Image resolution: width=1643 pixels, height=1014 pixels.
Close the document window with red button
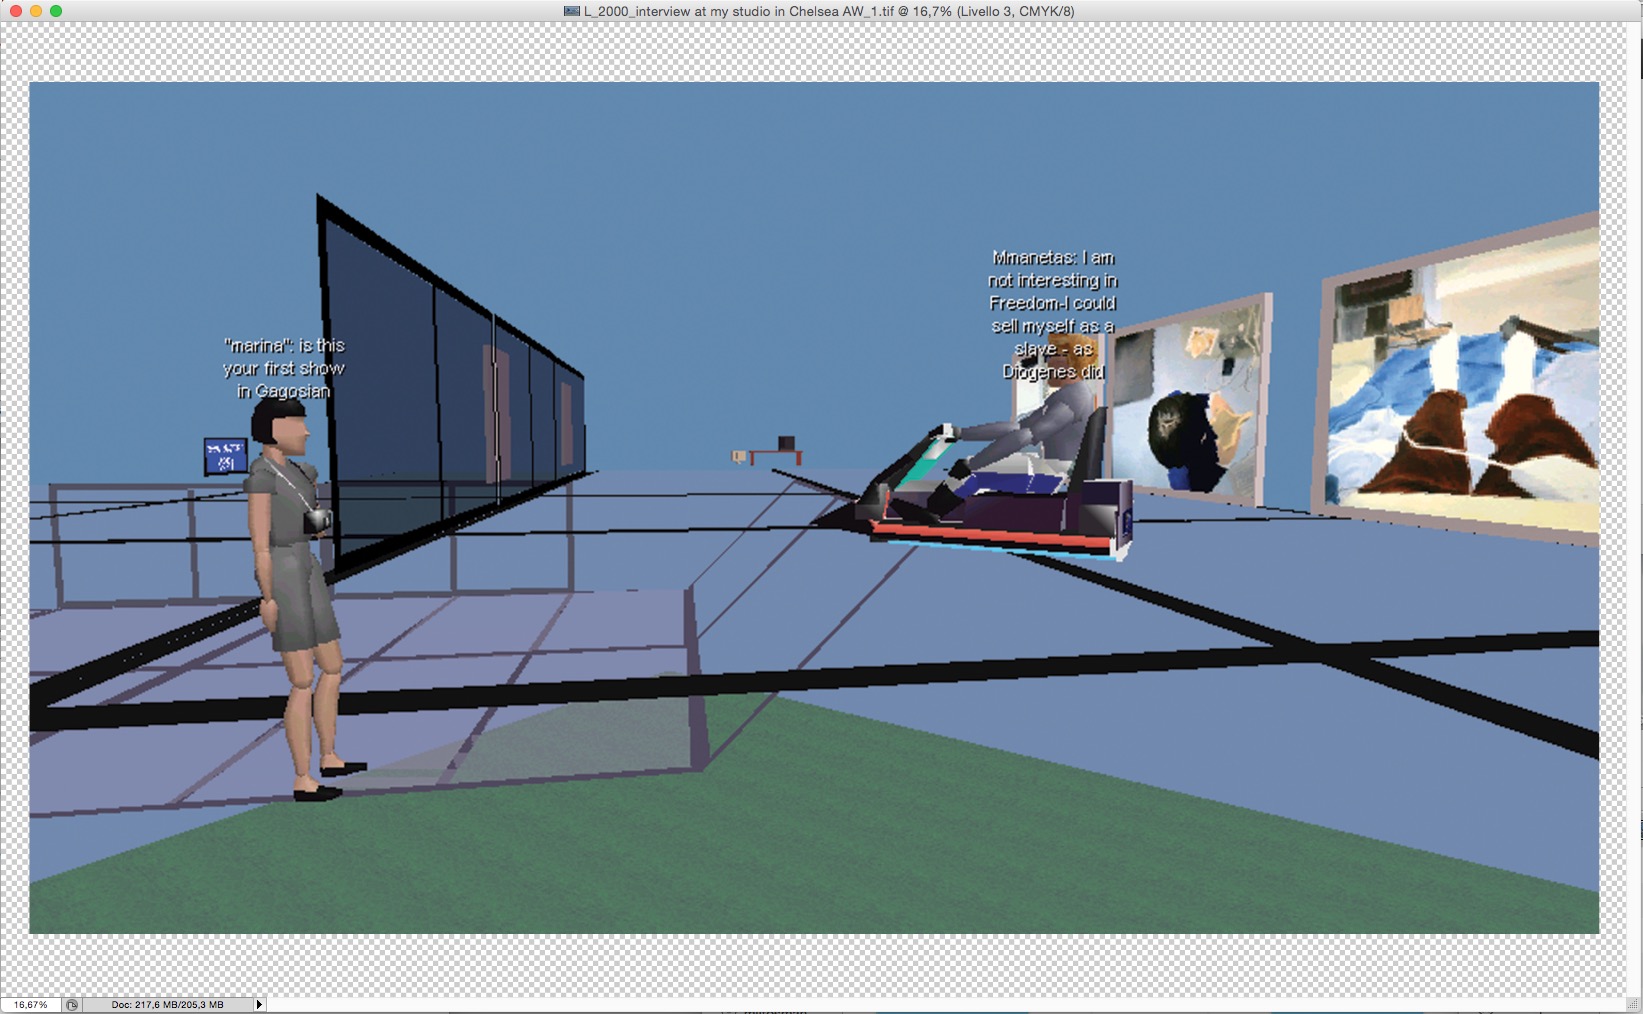click(15, 11)
